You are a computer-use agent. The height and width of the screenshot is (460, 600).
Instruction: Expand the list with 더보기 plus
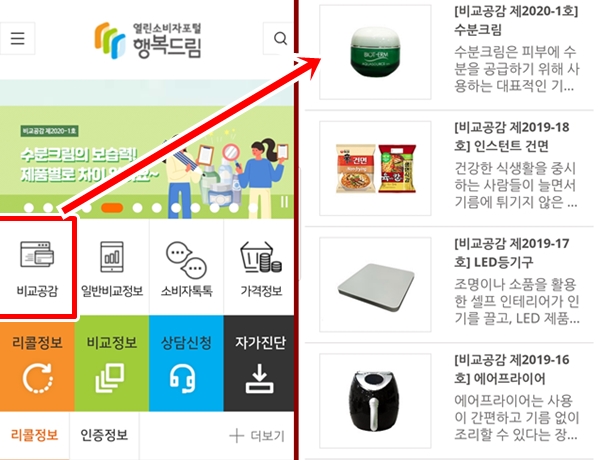[257, 436]
